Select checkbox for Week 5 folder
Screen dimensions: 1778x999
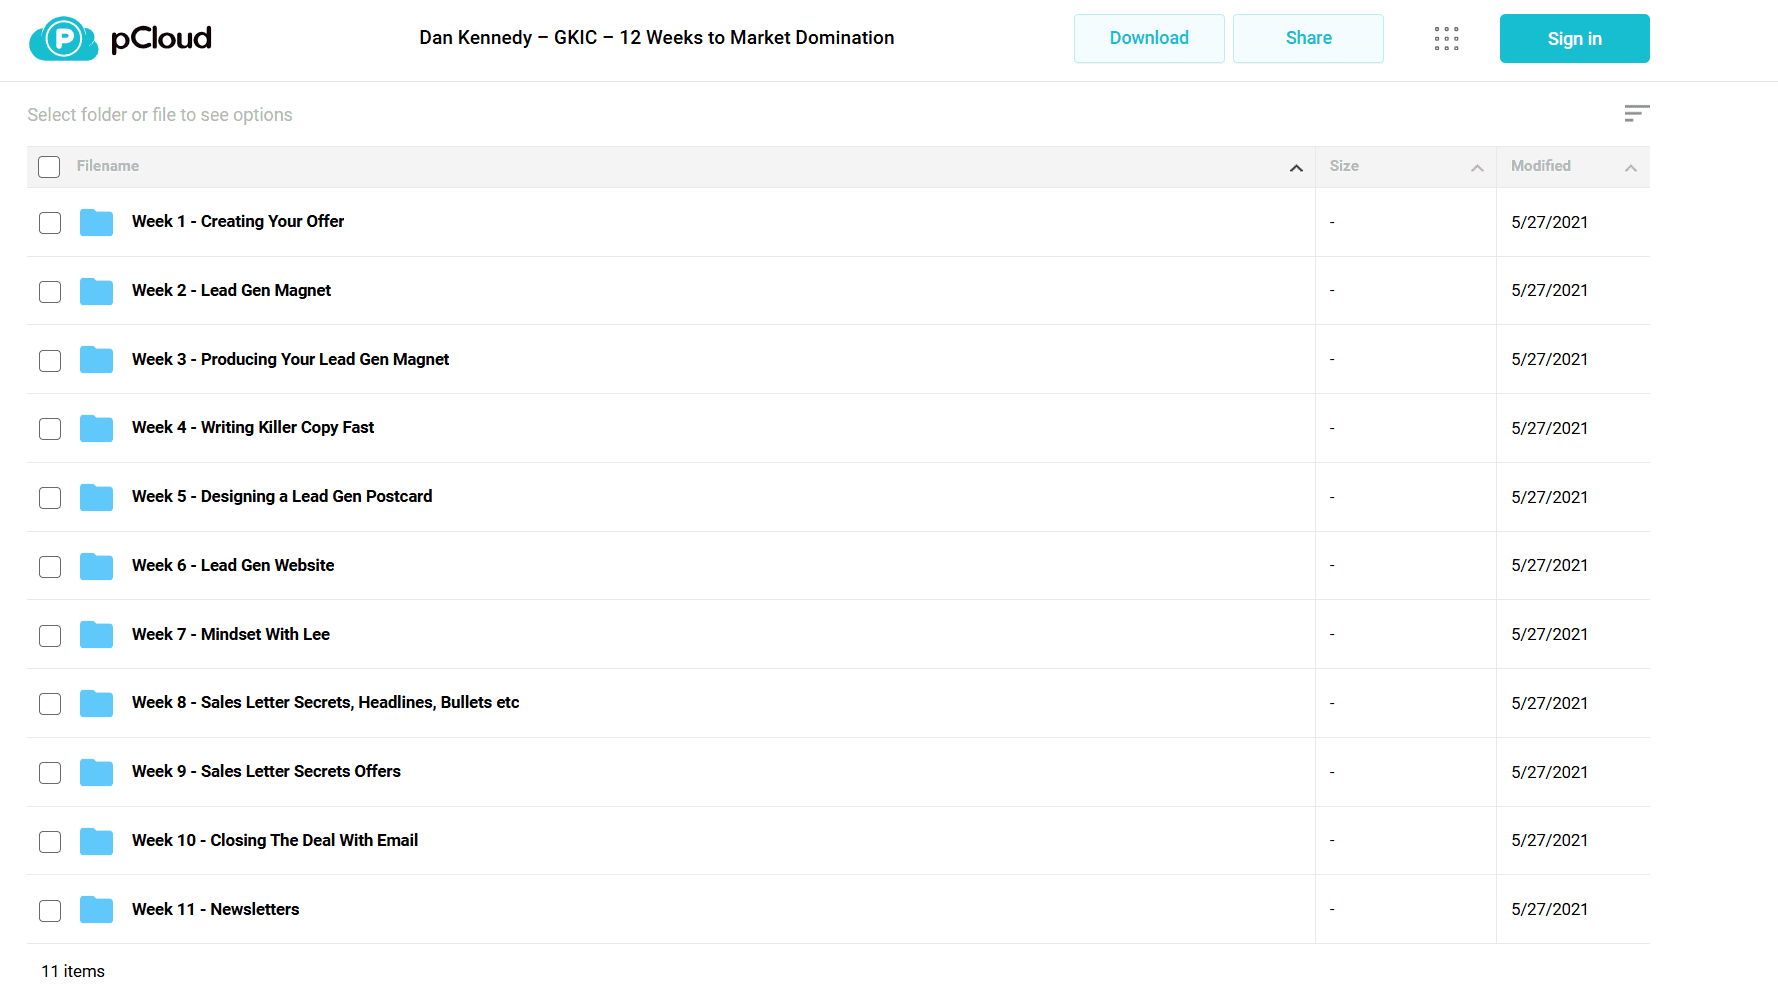pos(50,498)
